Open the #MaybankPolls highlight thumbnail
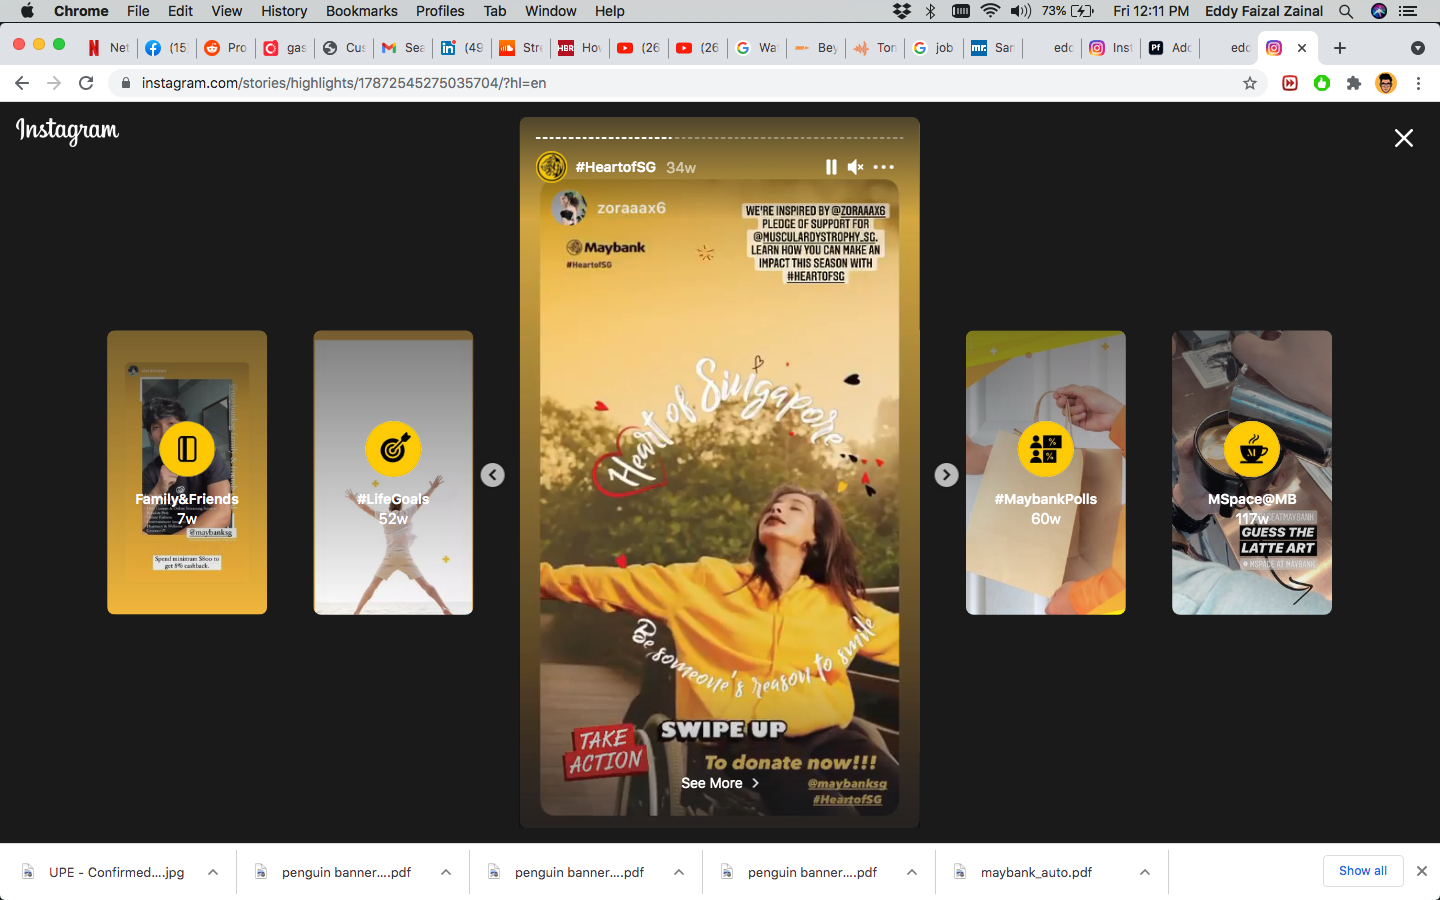Screen dimensions: 1440x900 click(1046, 472)
